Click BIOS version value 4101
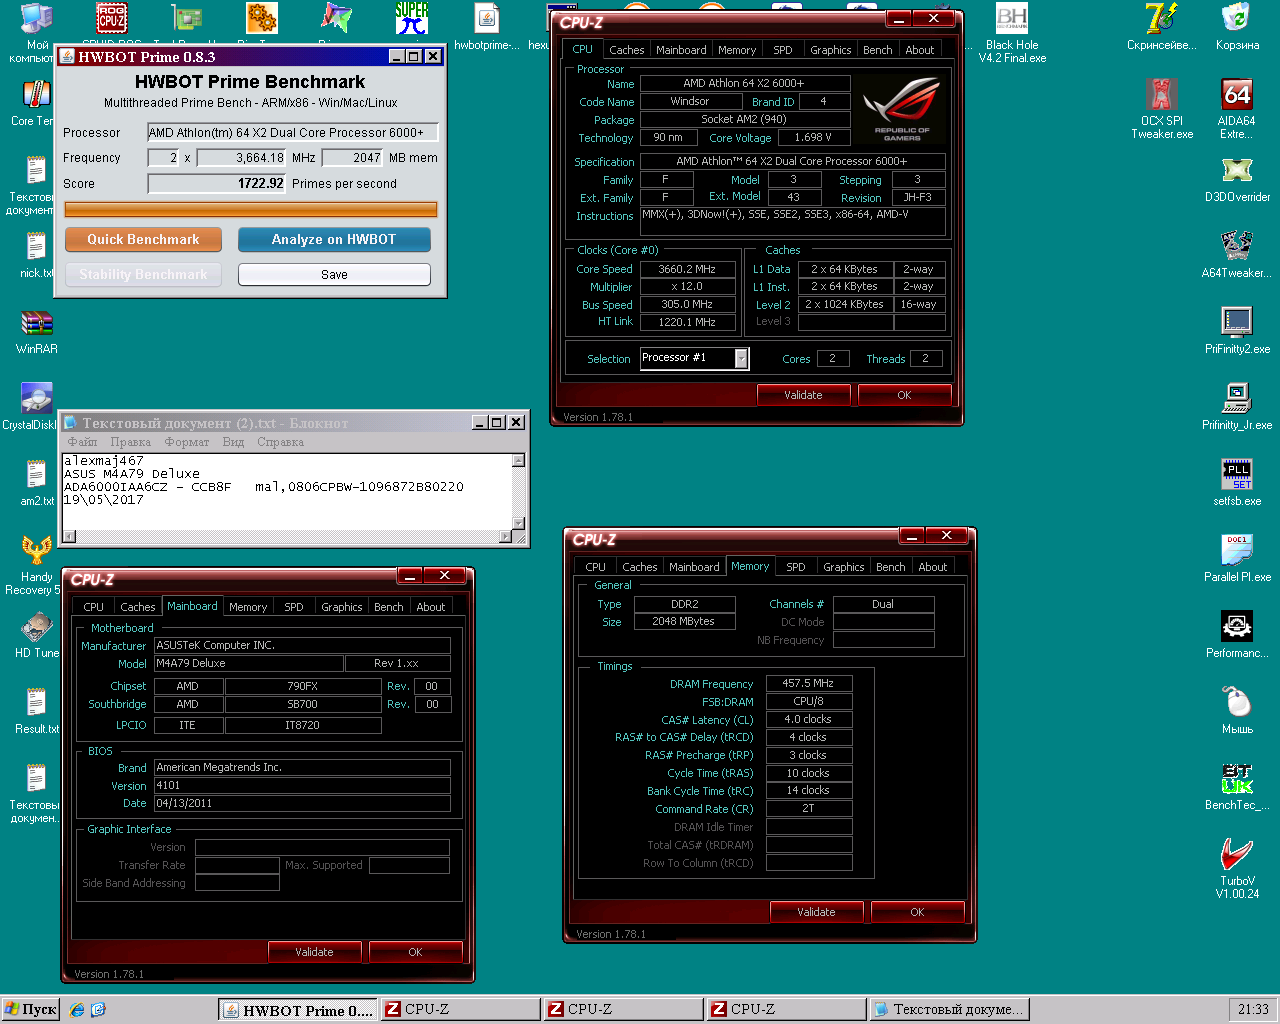 (x=302, y=785)
